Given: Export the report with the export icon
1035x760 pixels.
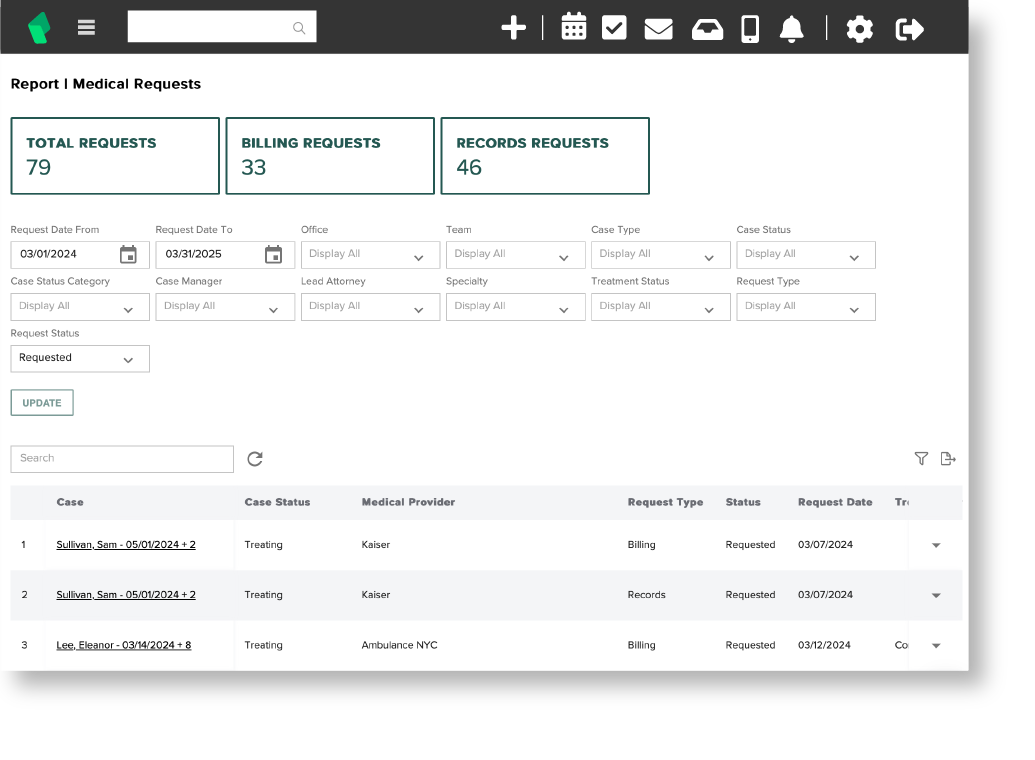Looking at the screenshot, I should (x=948, y=459).
